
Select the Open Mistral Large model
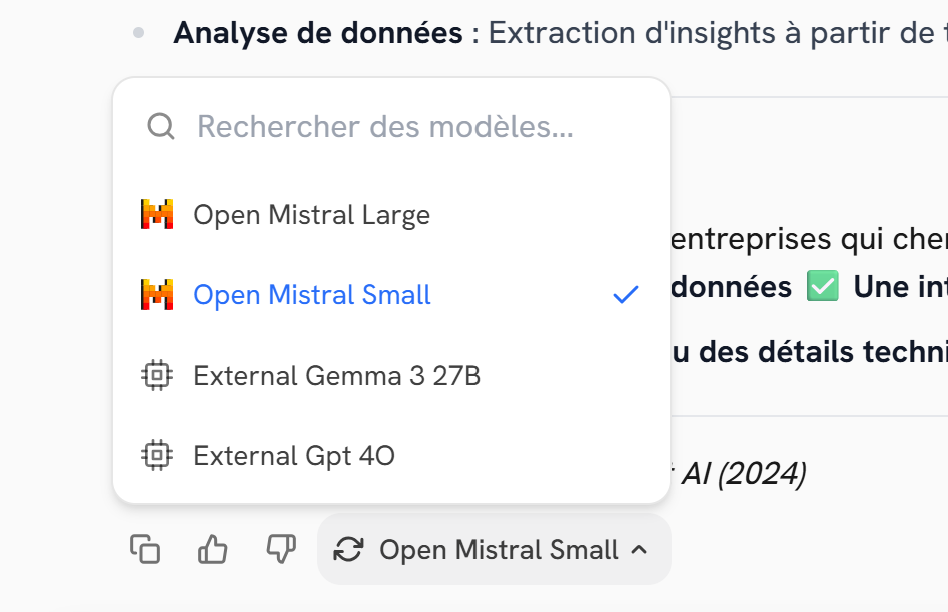point(311,215)
